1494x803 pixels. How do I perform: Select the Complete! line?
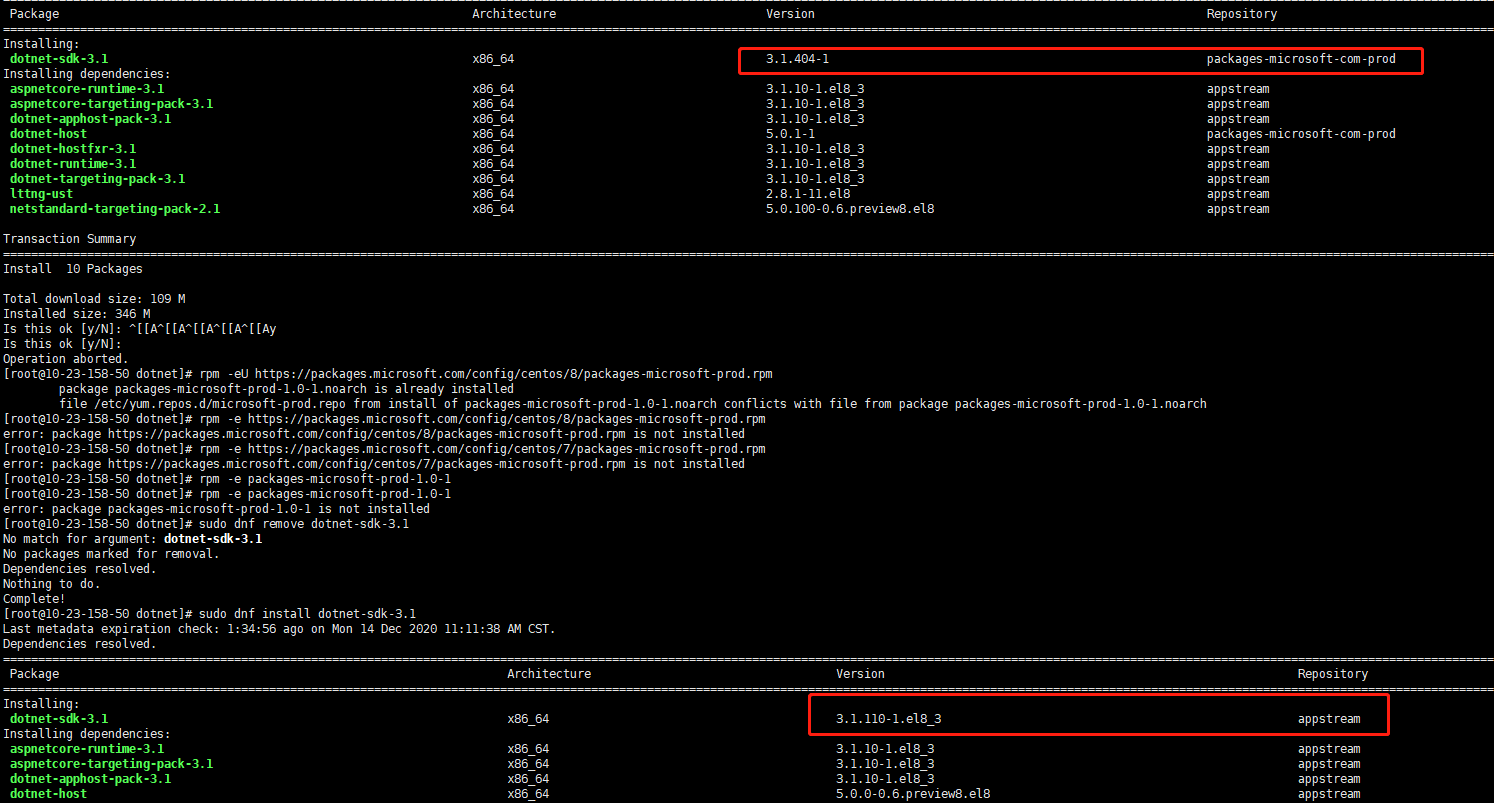(x=34, y=599)
